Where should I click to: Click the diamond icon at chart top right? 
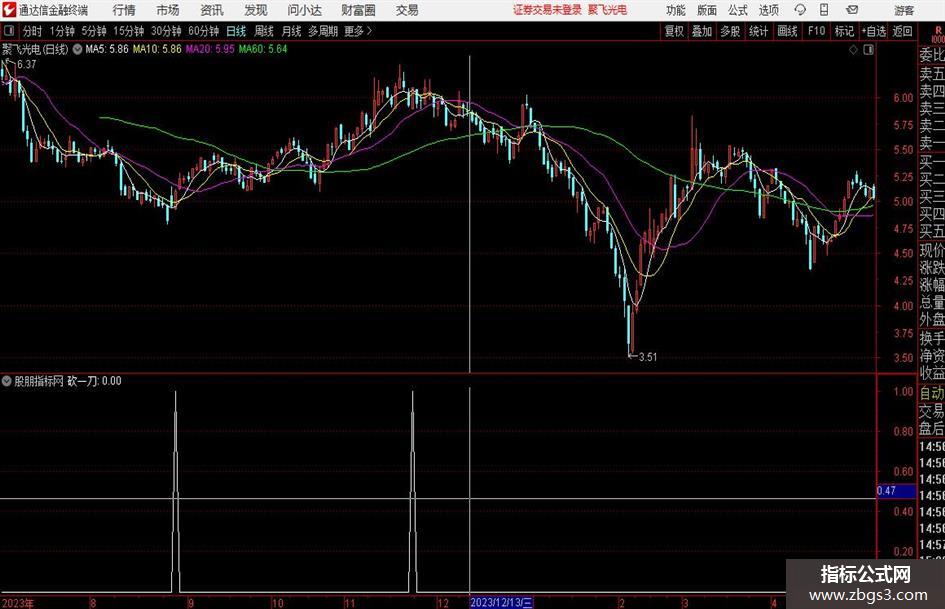pyautogui.click(x=853, y=50)
